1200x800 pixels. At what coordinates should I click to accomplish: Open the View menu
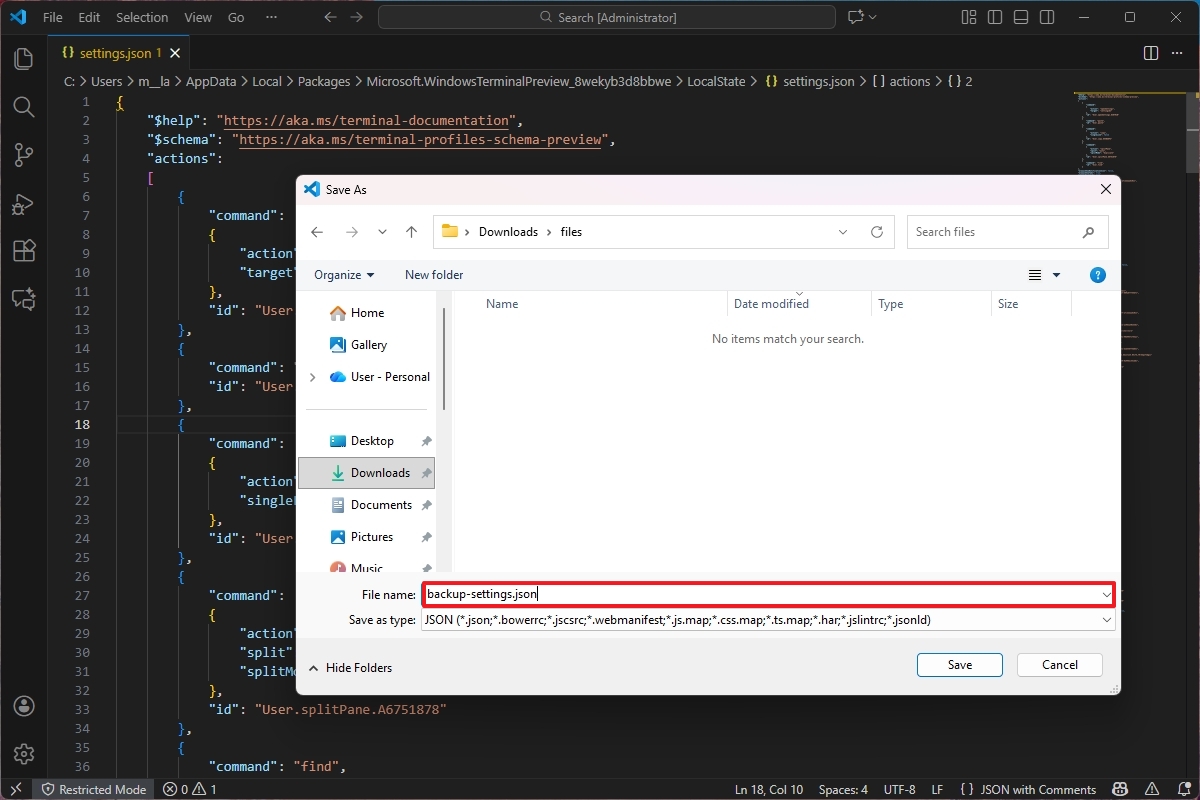point(198,17)
